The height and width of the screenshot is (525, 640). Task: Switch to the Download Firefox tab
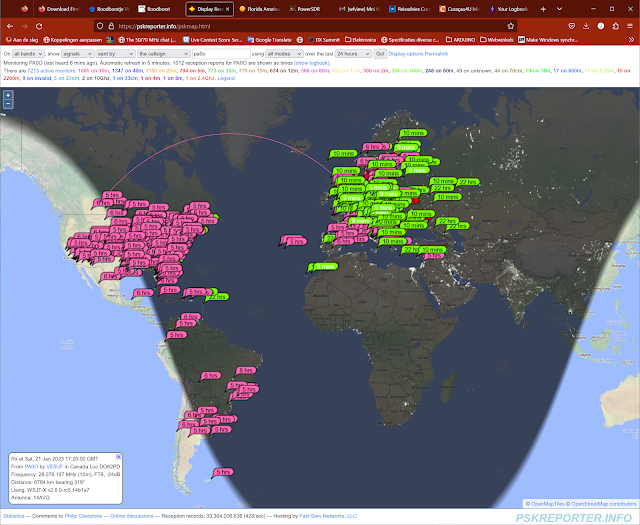coord(58,9)
